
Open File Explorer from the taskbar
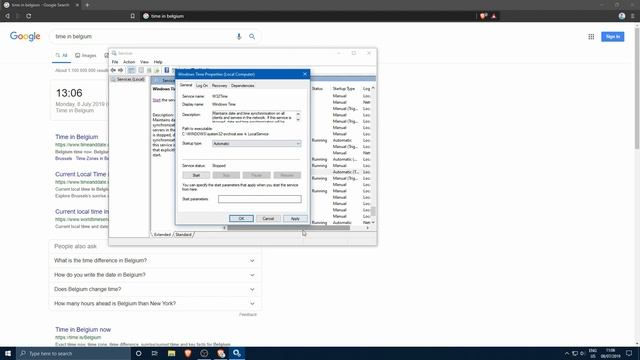[x=171, y=353]
